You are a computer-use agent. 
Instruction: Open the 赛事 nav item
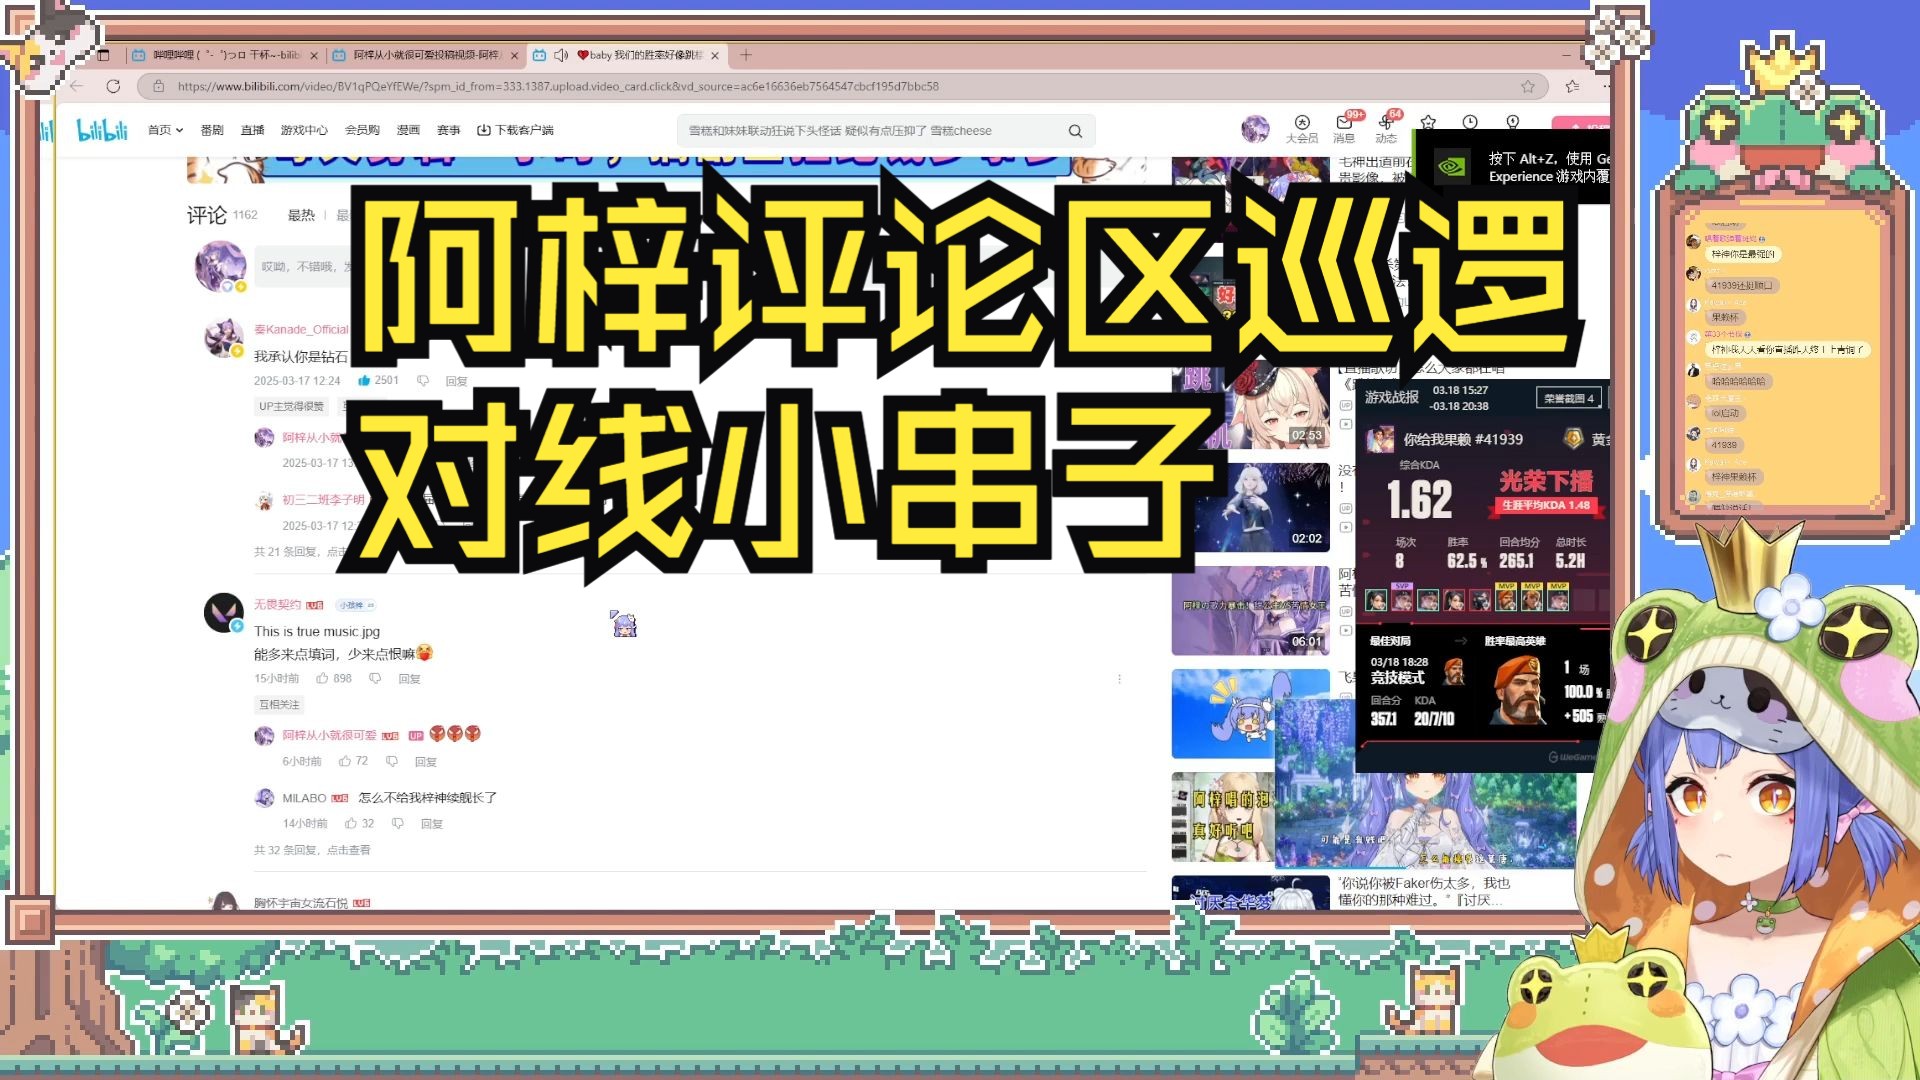click(448, 130)
